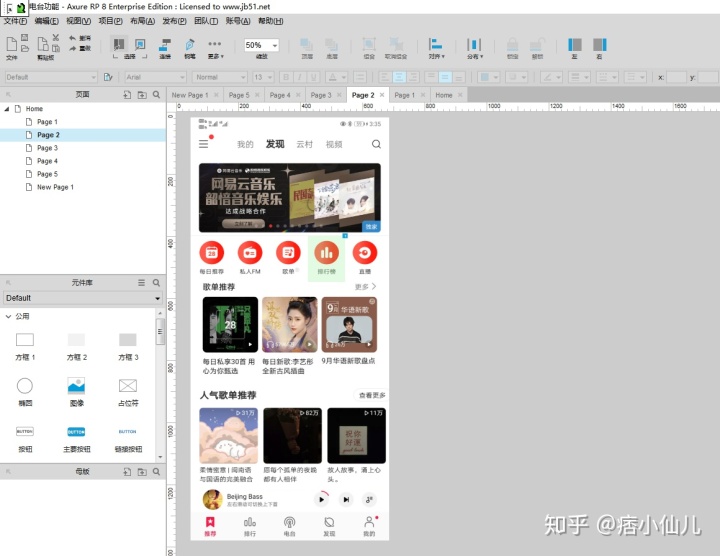Screen dimensions: 720x556
Task: Open the font size 13 dropdown
Action: coord(263,77)
